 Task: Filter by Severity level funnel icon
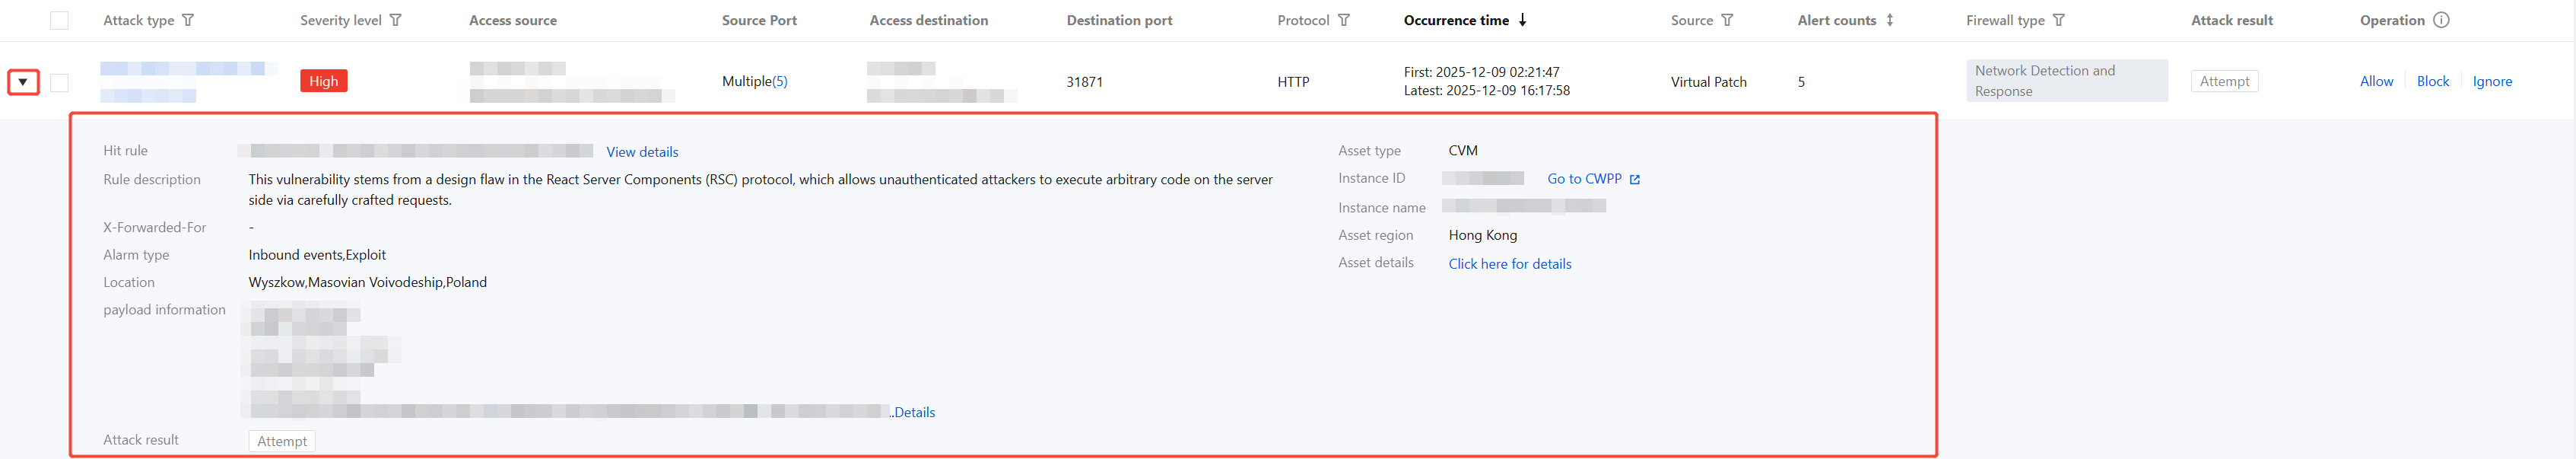pyautogui.click(x=396, y=20)
